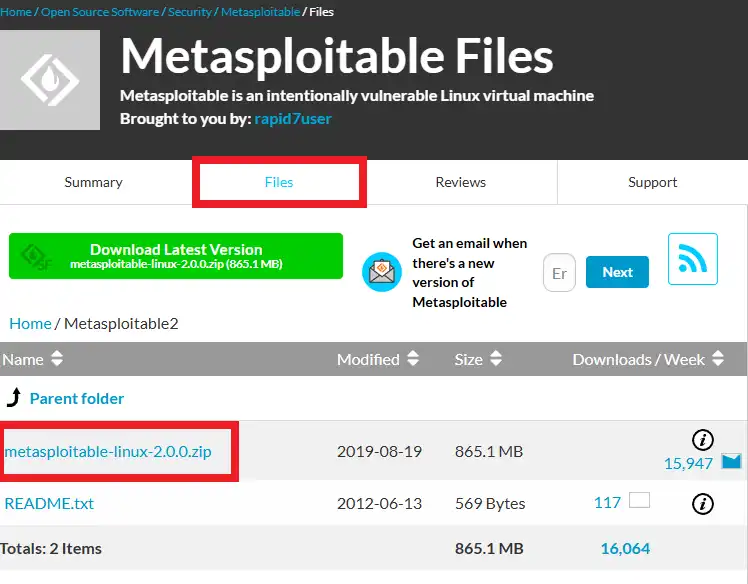Click the Parent folder up-arrow icon
This screenshot has width=748, height=584.
coord(13,398)
